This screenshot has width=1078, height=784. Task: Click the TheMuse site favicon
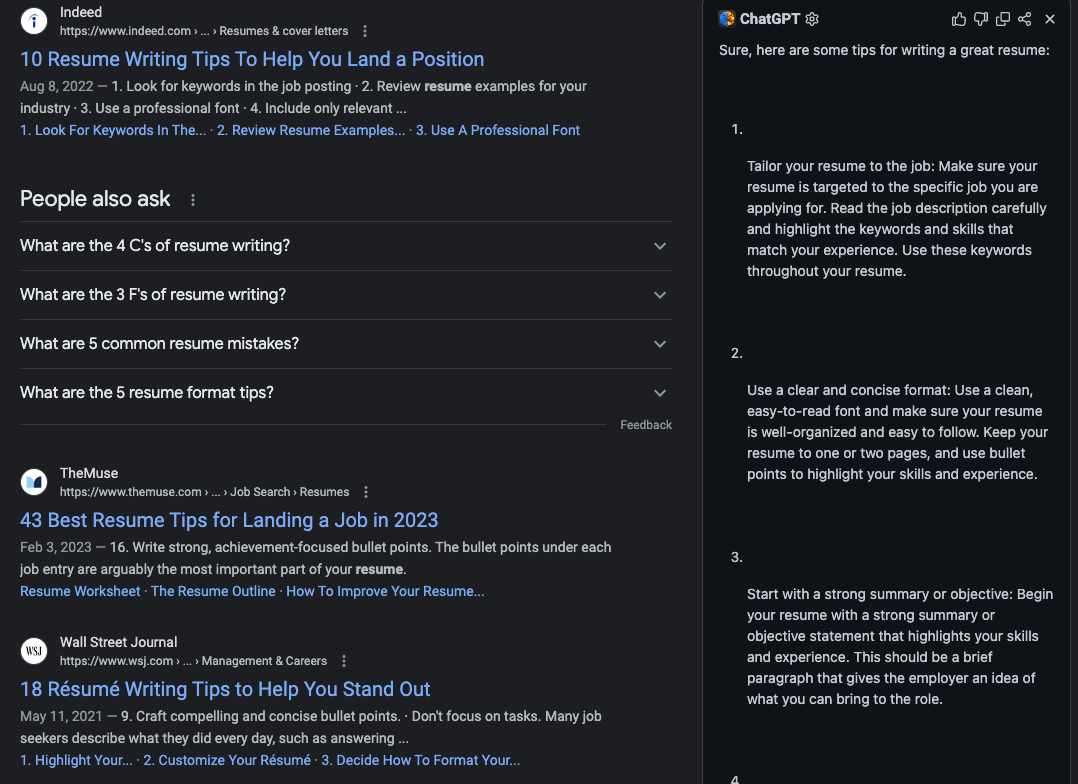[x=34, y=482]
